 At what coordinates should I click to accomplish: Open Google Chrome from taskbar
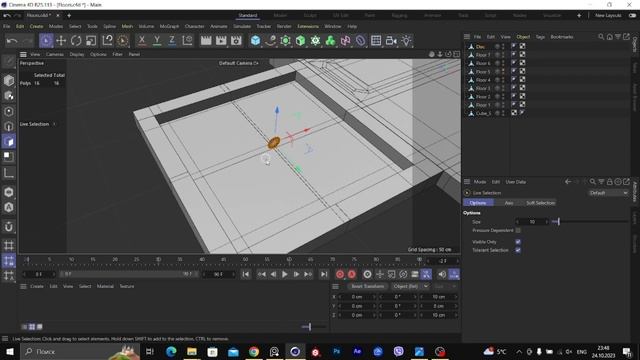[x=253, y=351]
